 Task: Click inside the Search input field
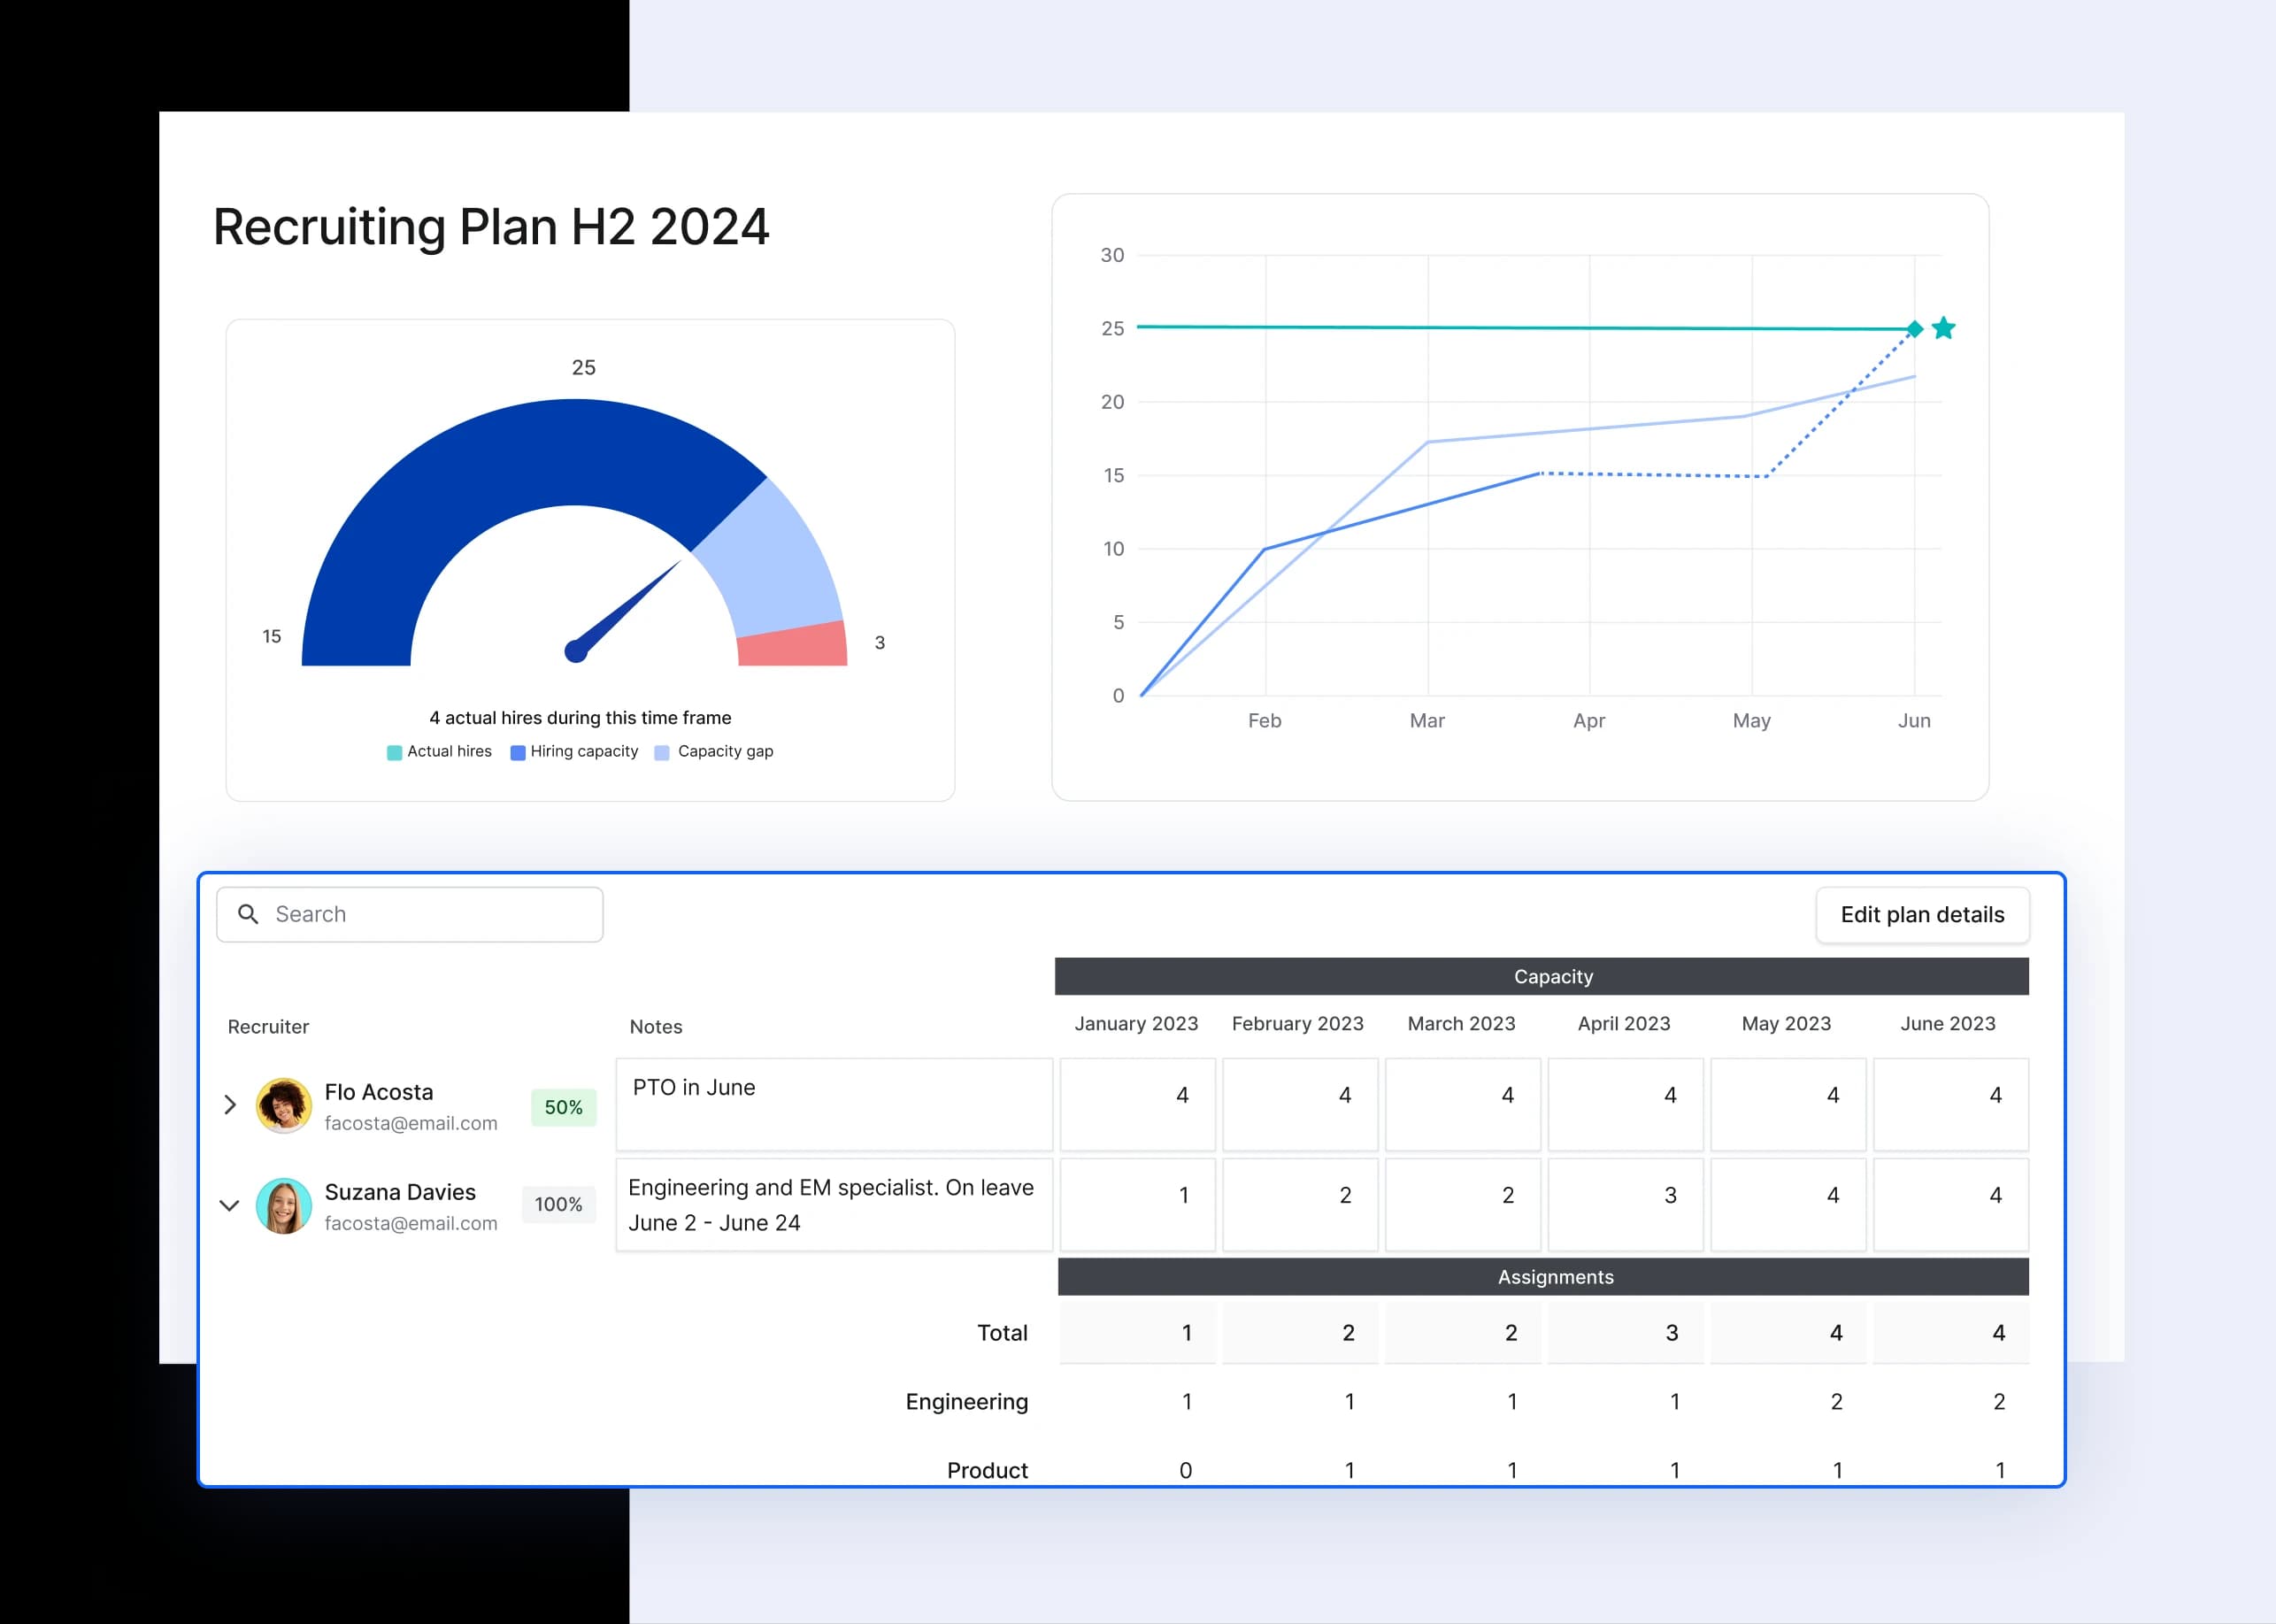[400, 914]
